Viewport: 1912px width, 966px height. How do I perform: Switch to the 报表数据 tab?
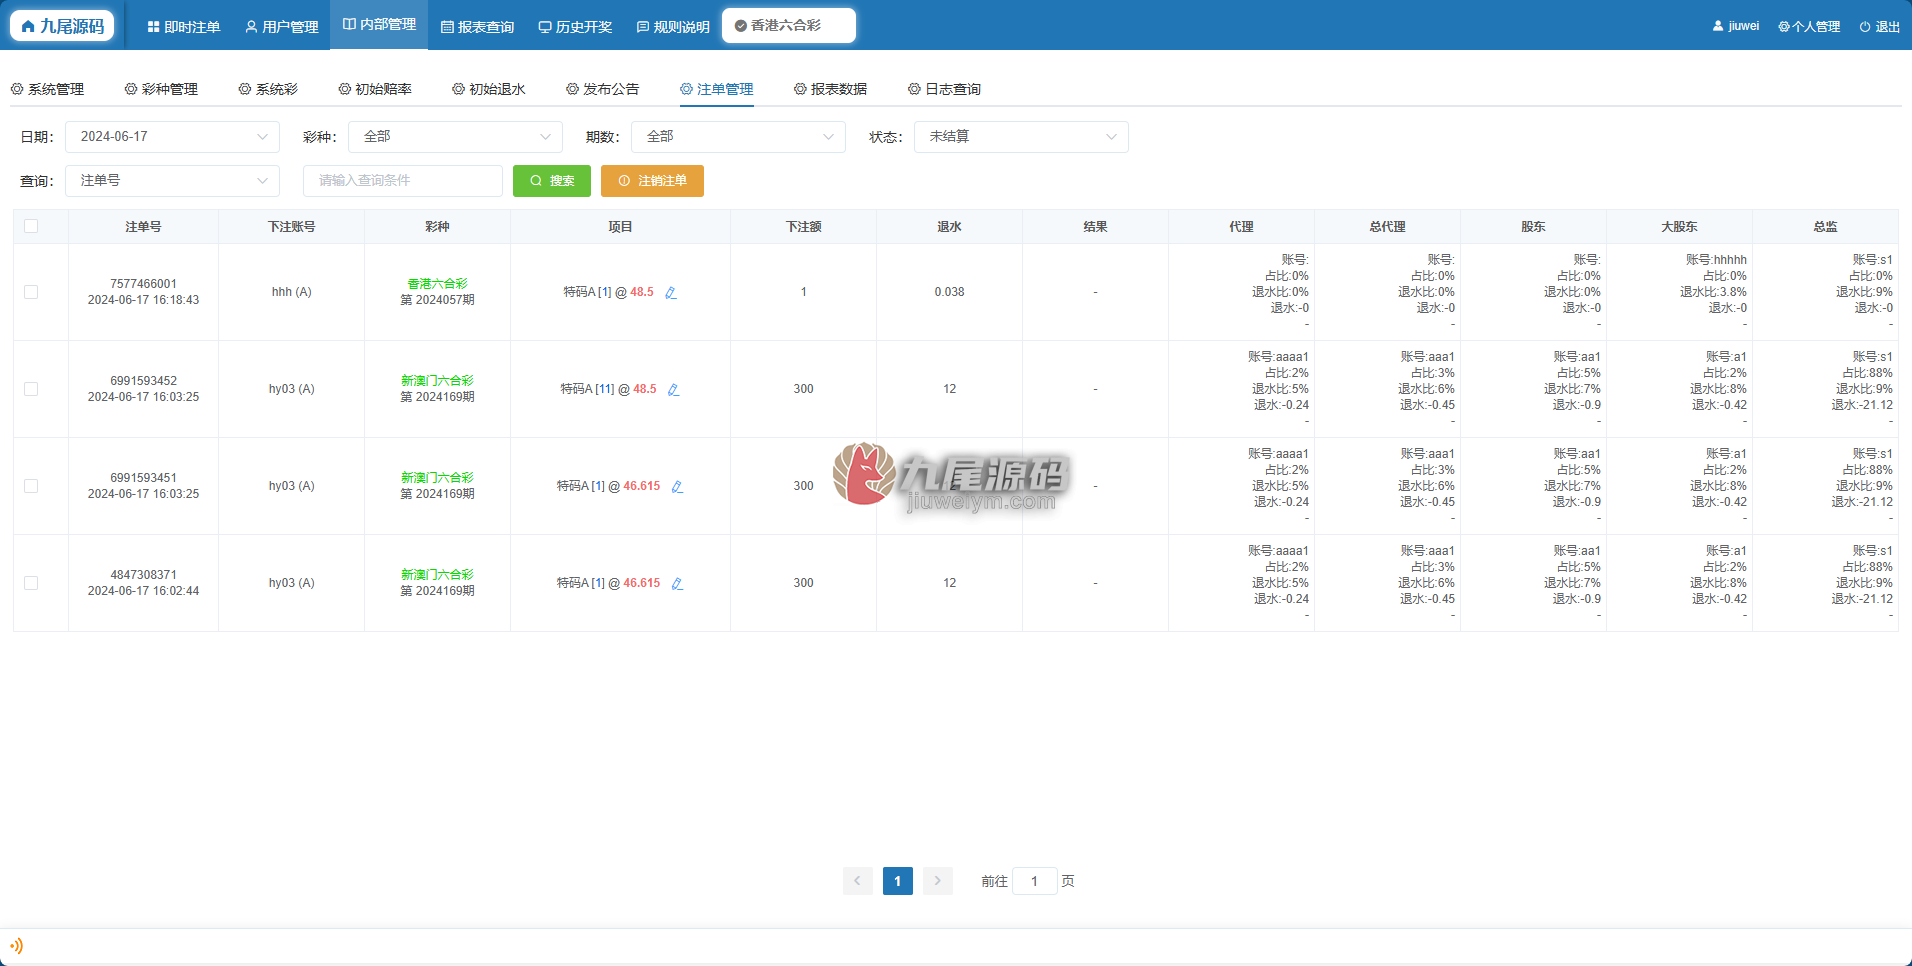(830, 89)
